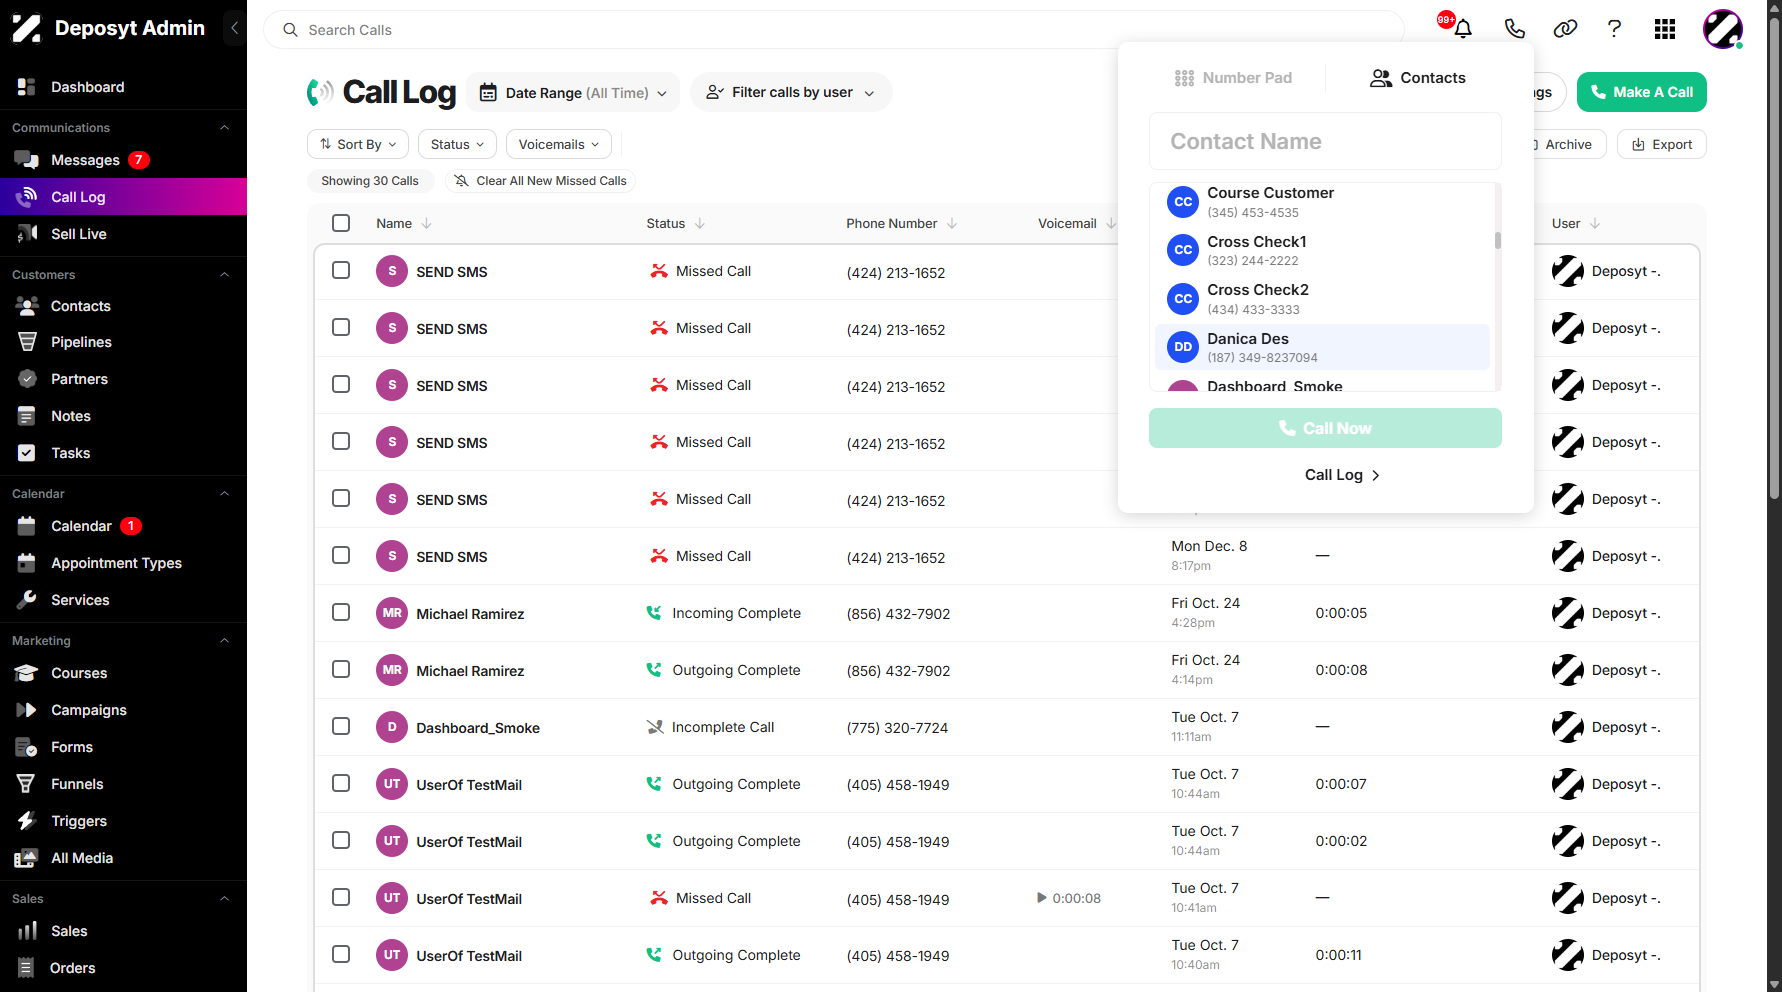Click the Export button
Viewport: 1782px width, 992px height.
pyautogui.click(x=1662, y=144)
